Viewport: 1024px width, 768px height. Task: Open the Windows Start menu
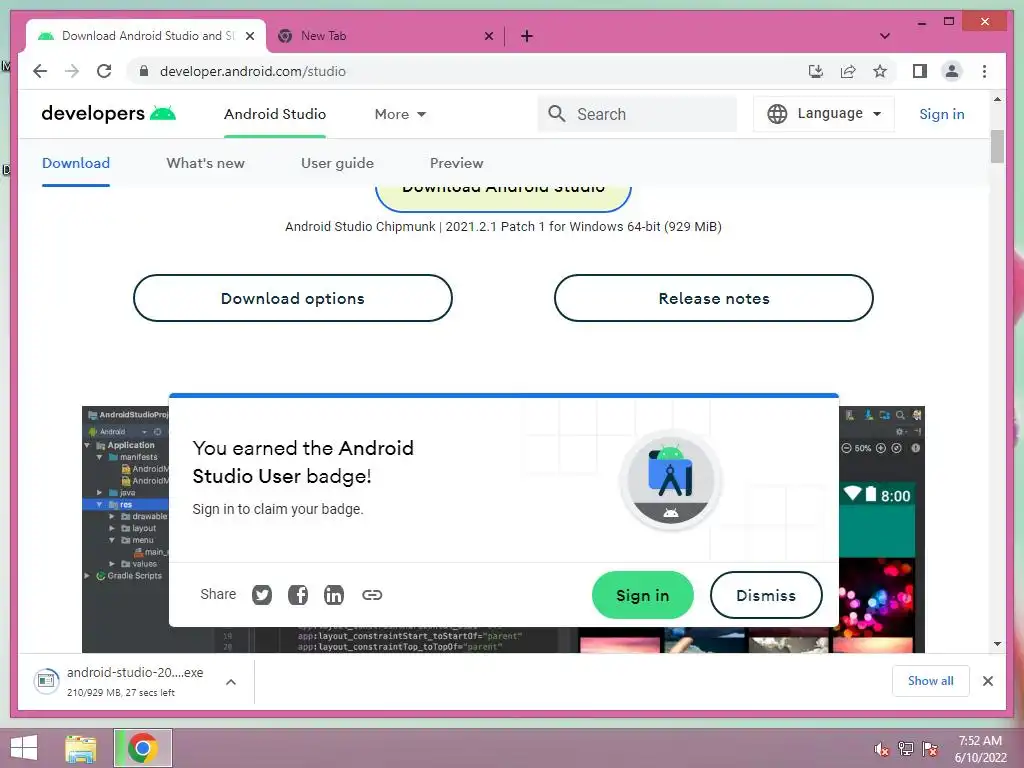tap(24, 748)
